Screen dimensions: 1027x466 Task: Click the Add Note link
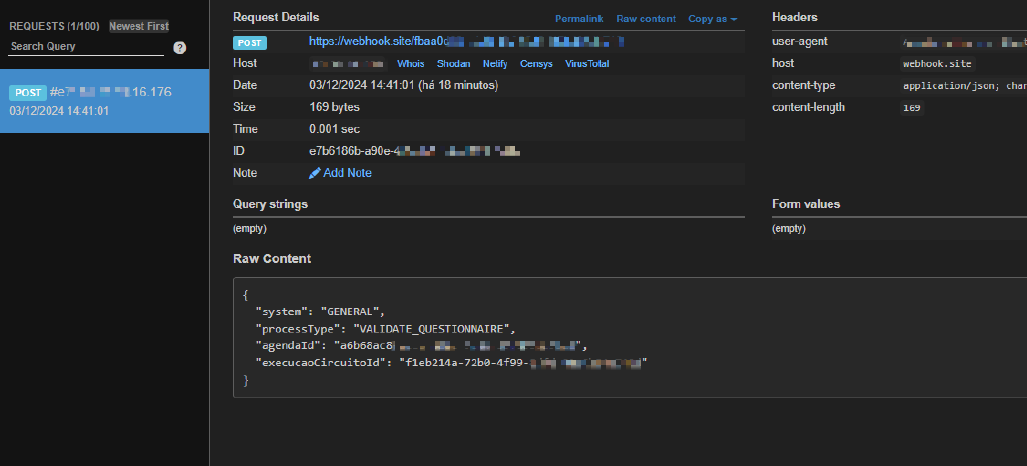(x=347, y=173)
